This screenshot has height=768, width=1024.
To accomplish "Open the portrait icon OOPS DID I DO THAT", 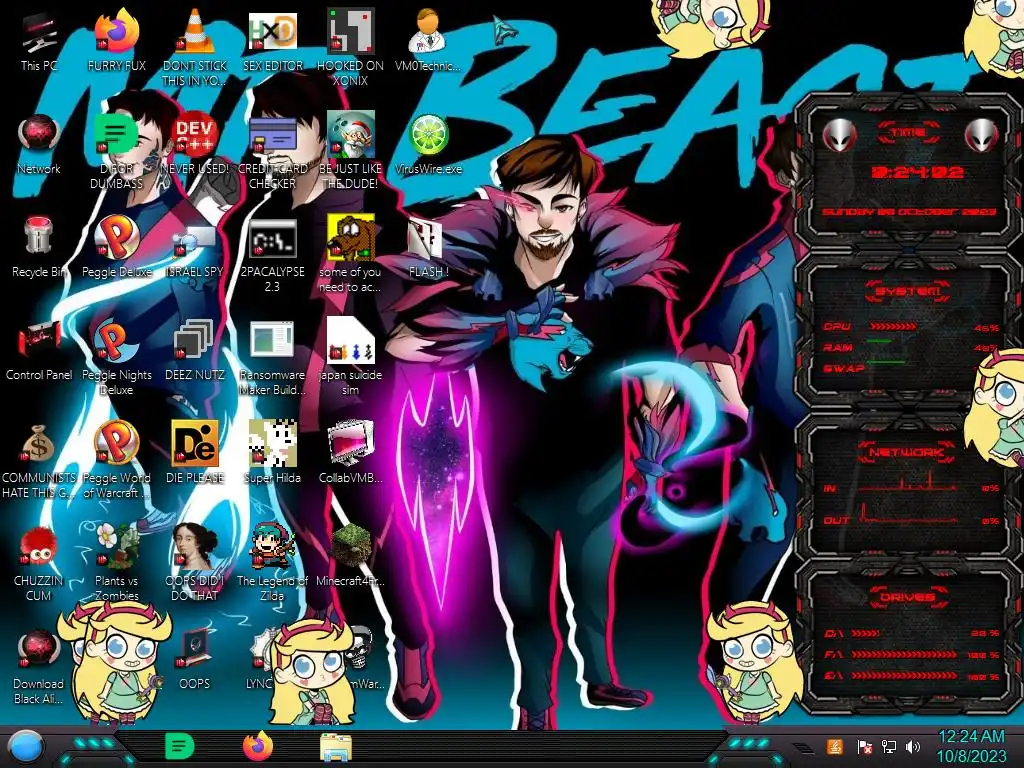I will pyautogui.click(x=194, y=563).
